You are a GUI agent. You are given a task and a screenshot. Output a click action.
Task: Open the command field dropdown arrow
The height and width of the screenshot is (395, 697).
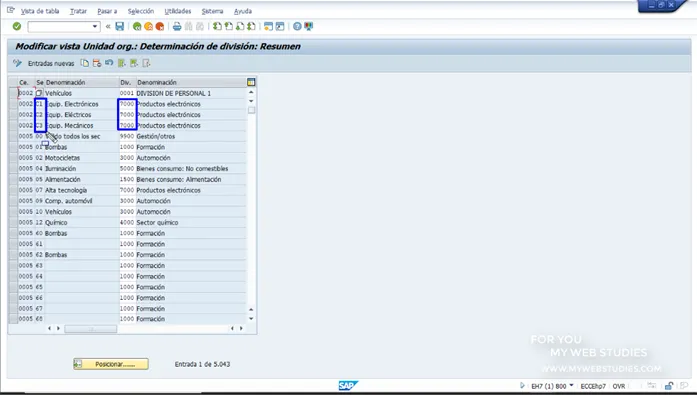click(95, 27)
